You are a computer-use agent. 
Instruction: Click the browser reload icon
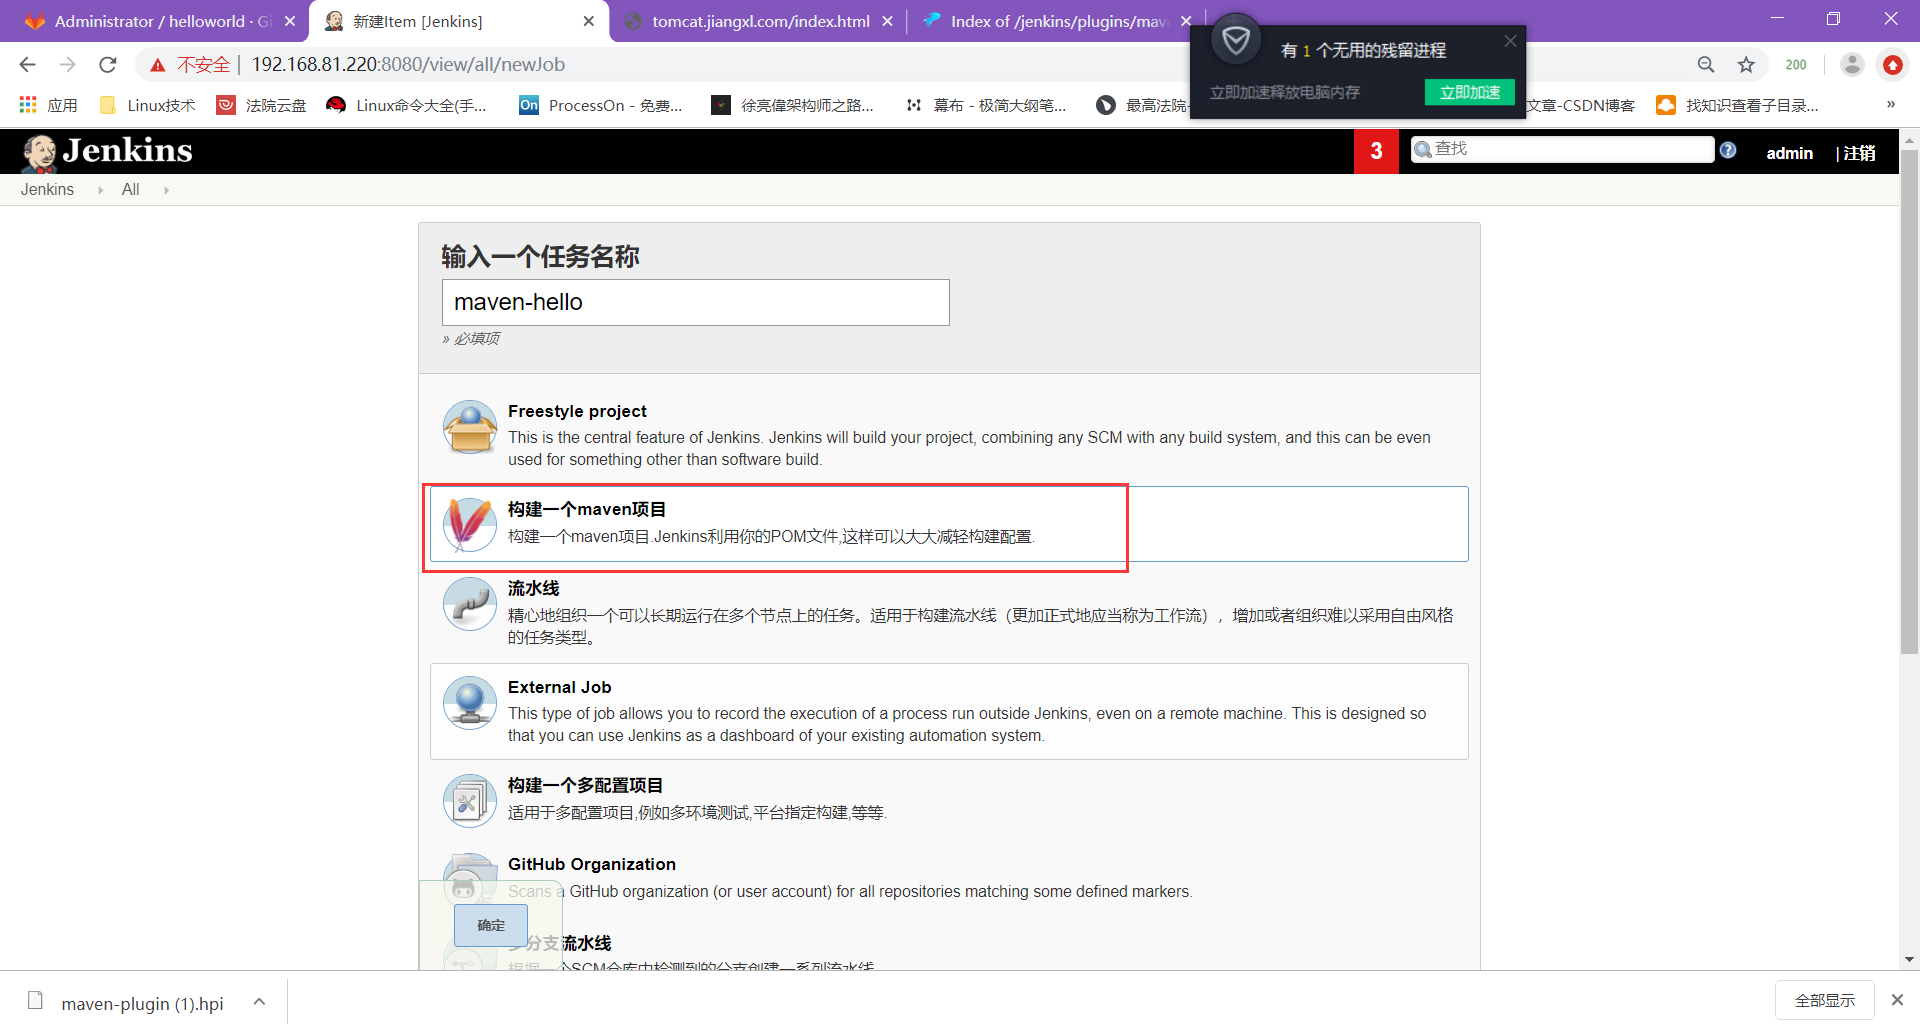[107, 64]
